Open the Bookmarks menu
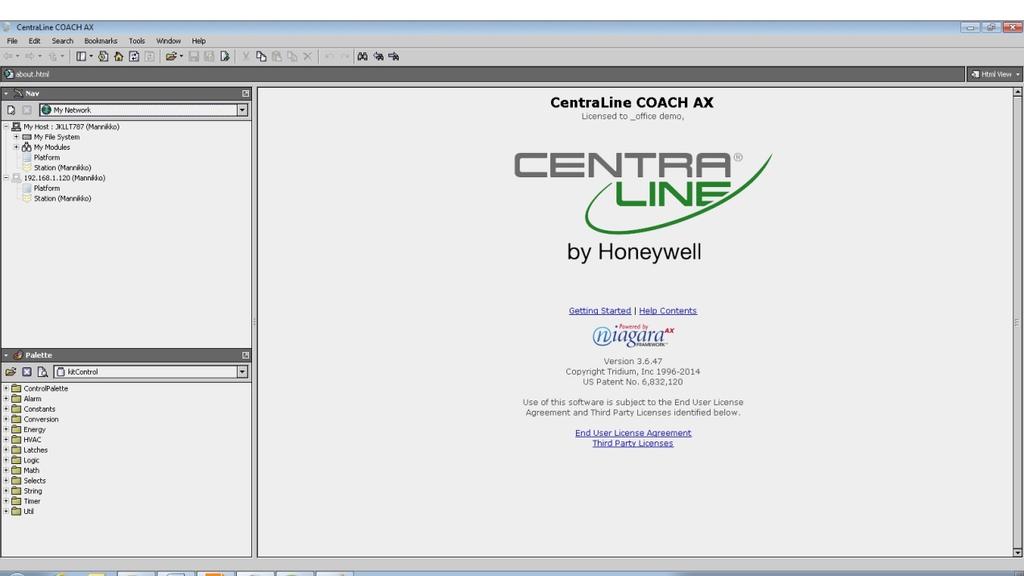The image size is (1024, 576). point(101,40)
